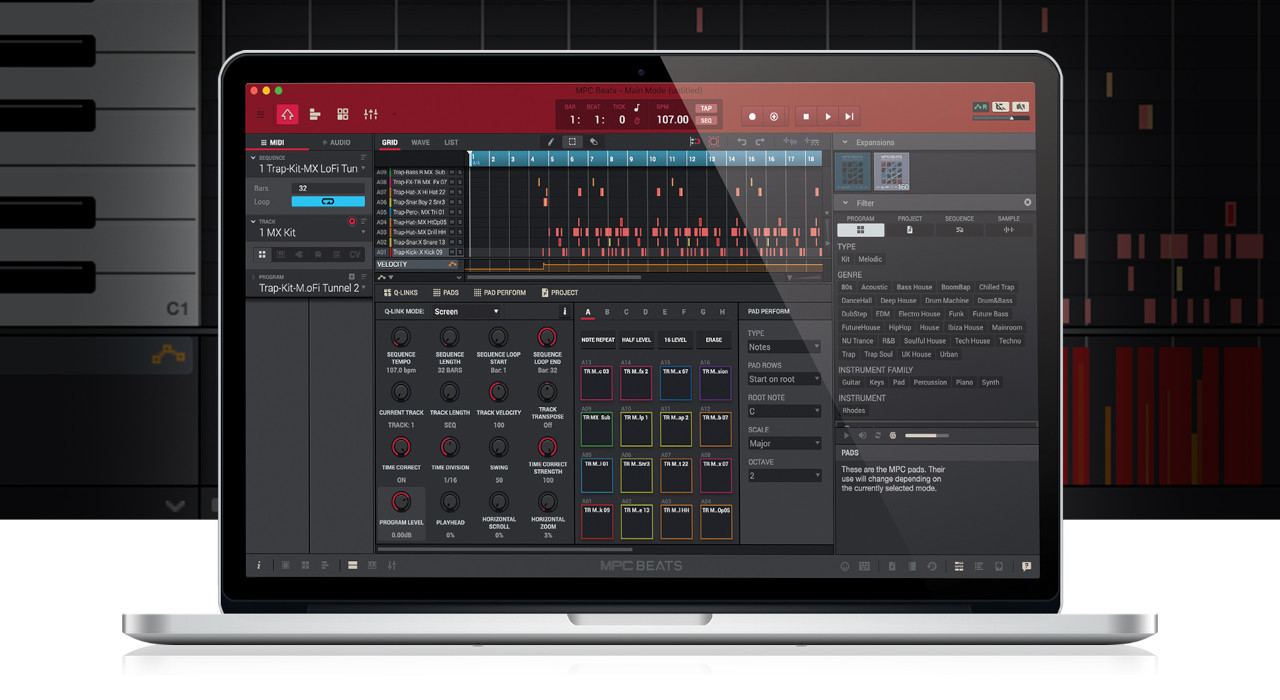
Task: Go to Main mode with the home icon
Action: point(287,115)
